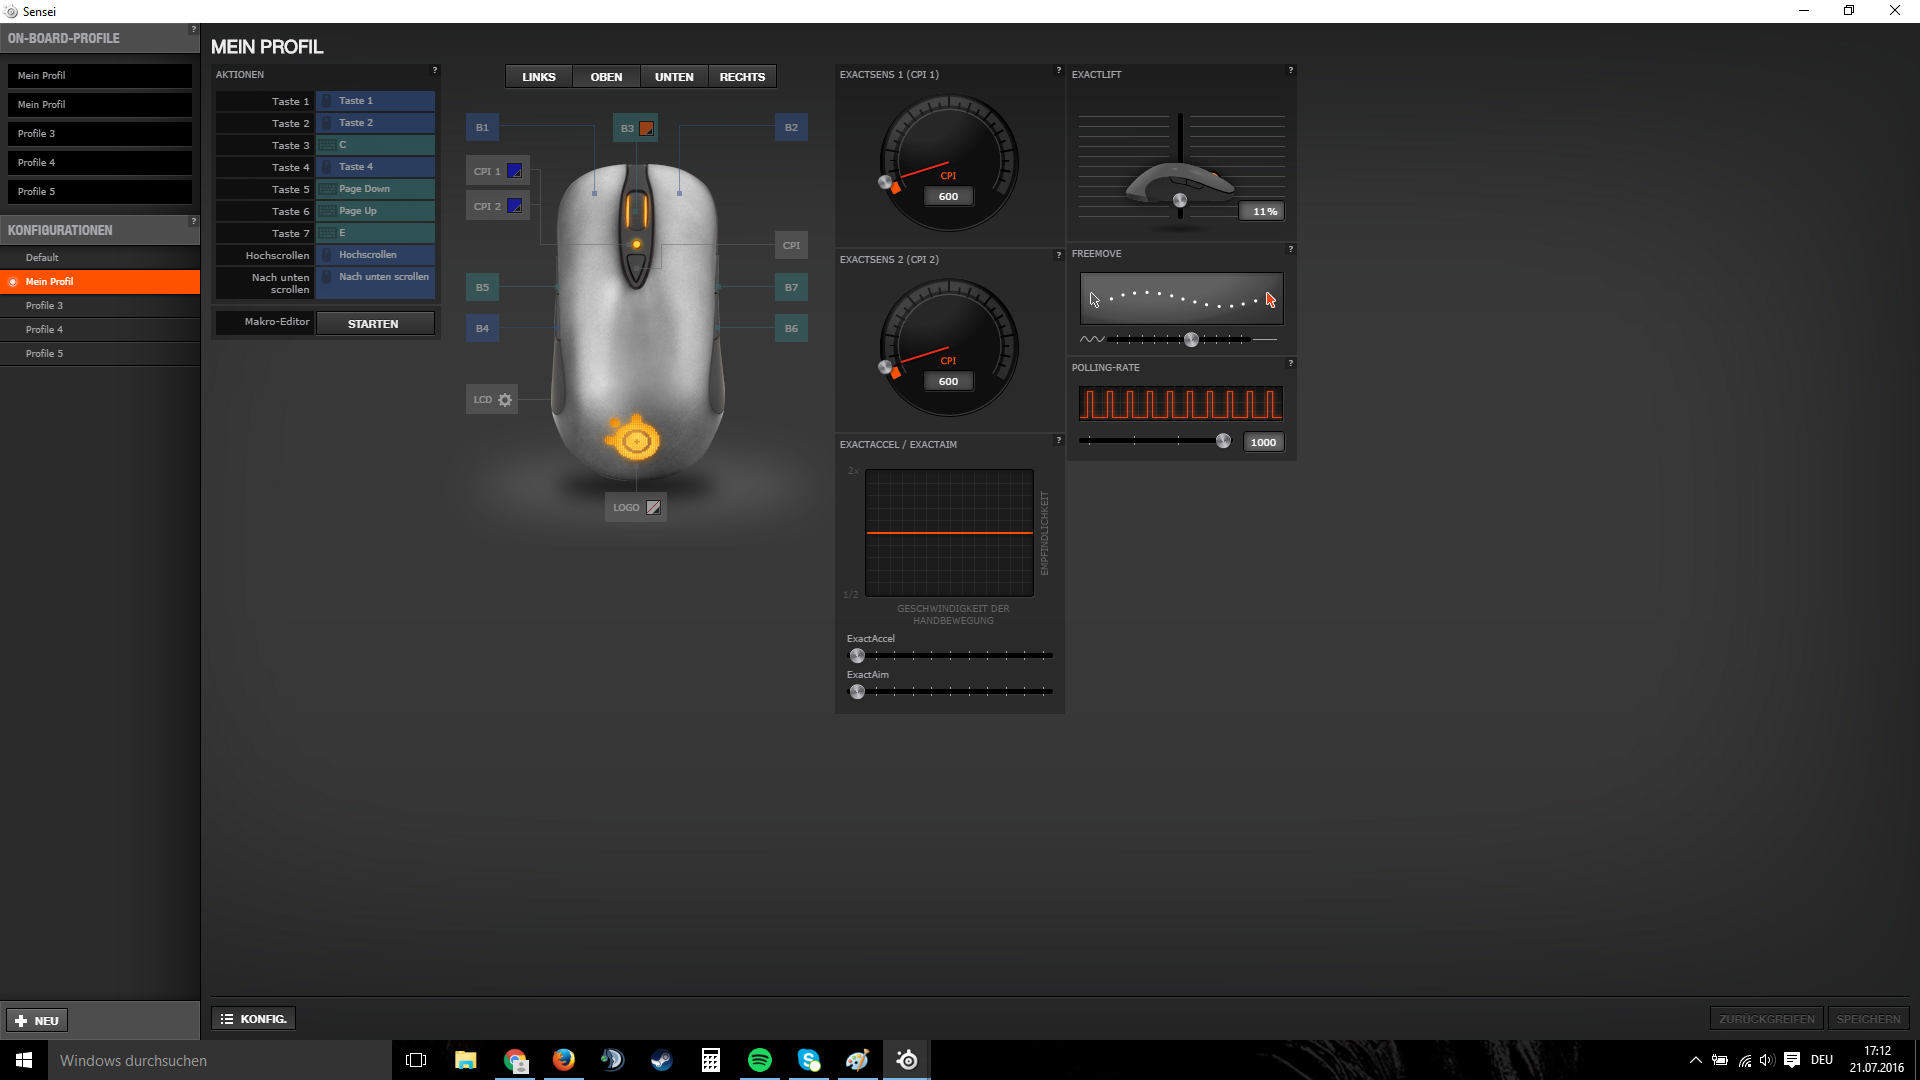1920x1080 pixels.
Task: Open the B3 button color swatch
Action: (x=646, y=128)
